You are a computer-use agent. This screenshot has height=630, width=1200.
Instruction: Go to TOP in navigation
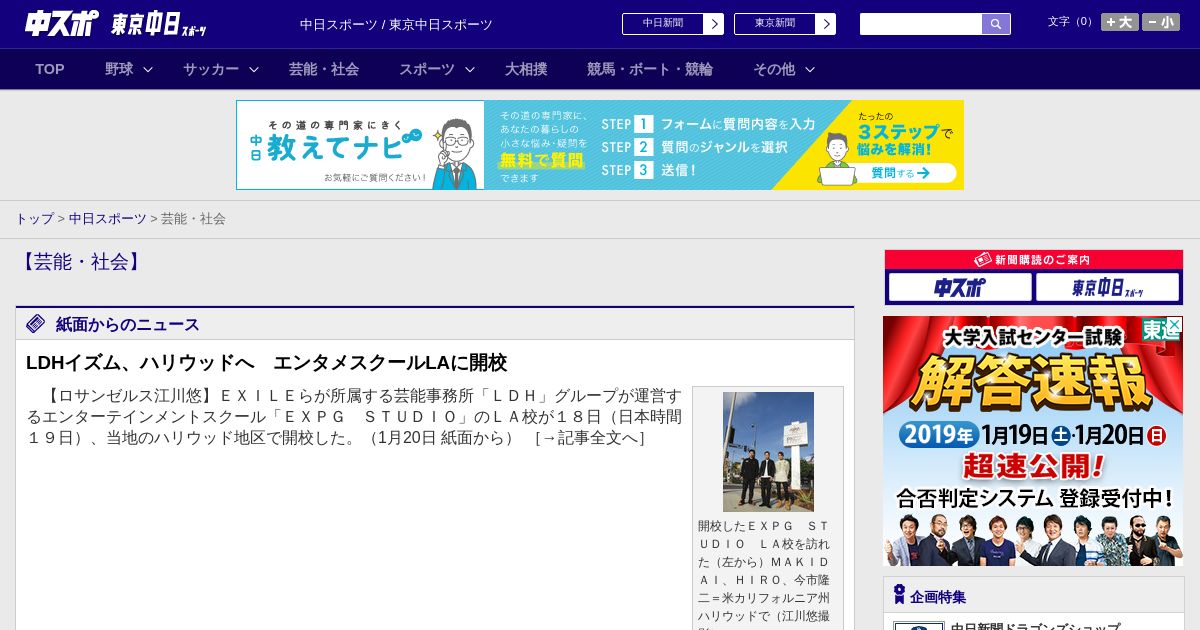coord(50,69)
